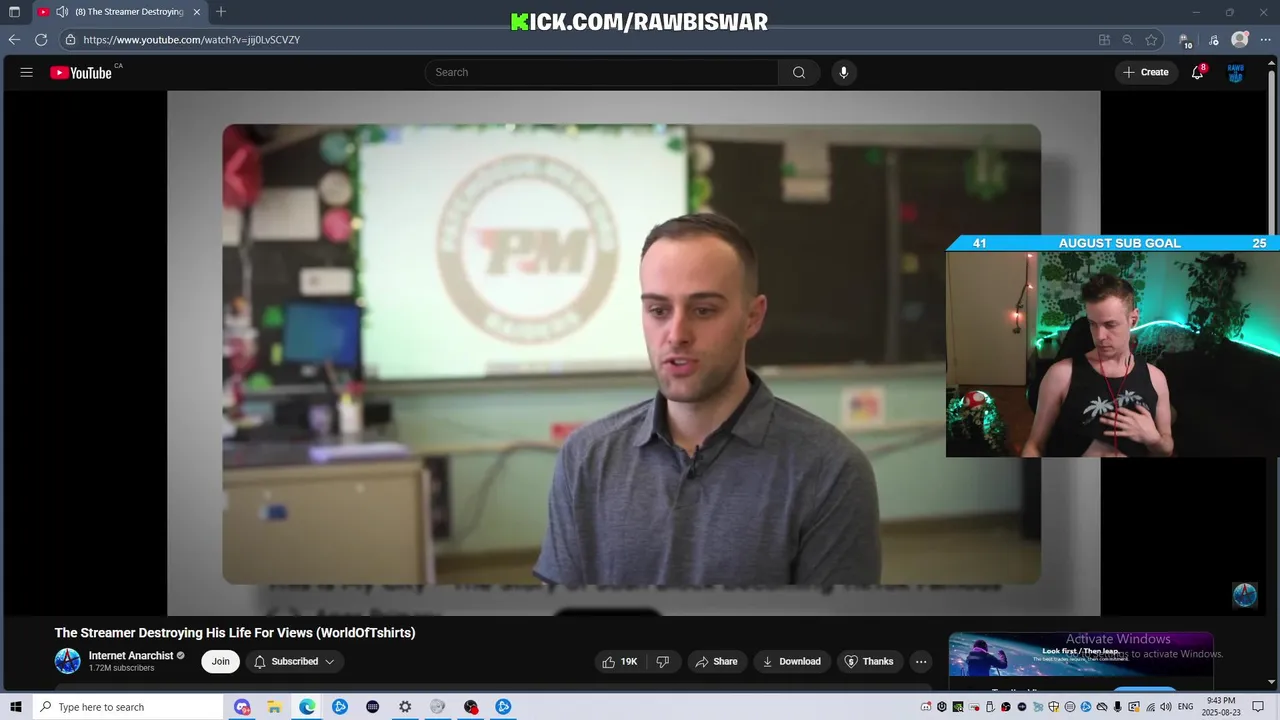
Task: Join the Internet Anarchist channel
Action: pyautogui.click(x=220, y=661)
